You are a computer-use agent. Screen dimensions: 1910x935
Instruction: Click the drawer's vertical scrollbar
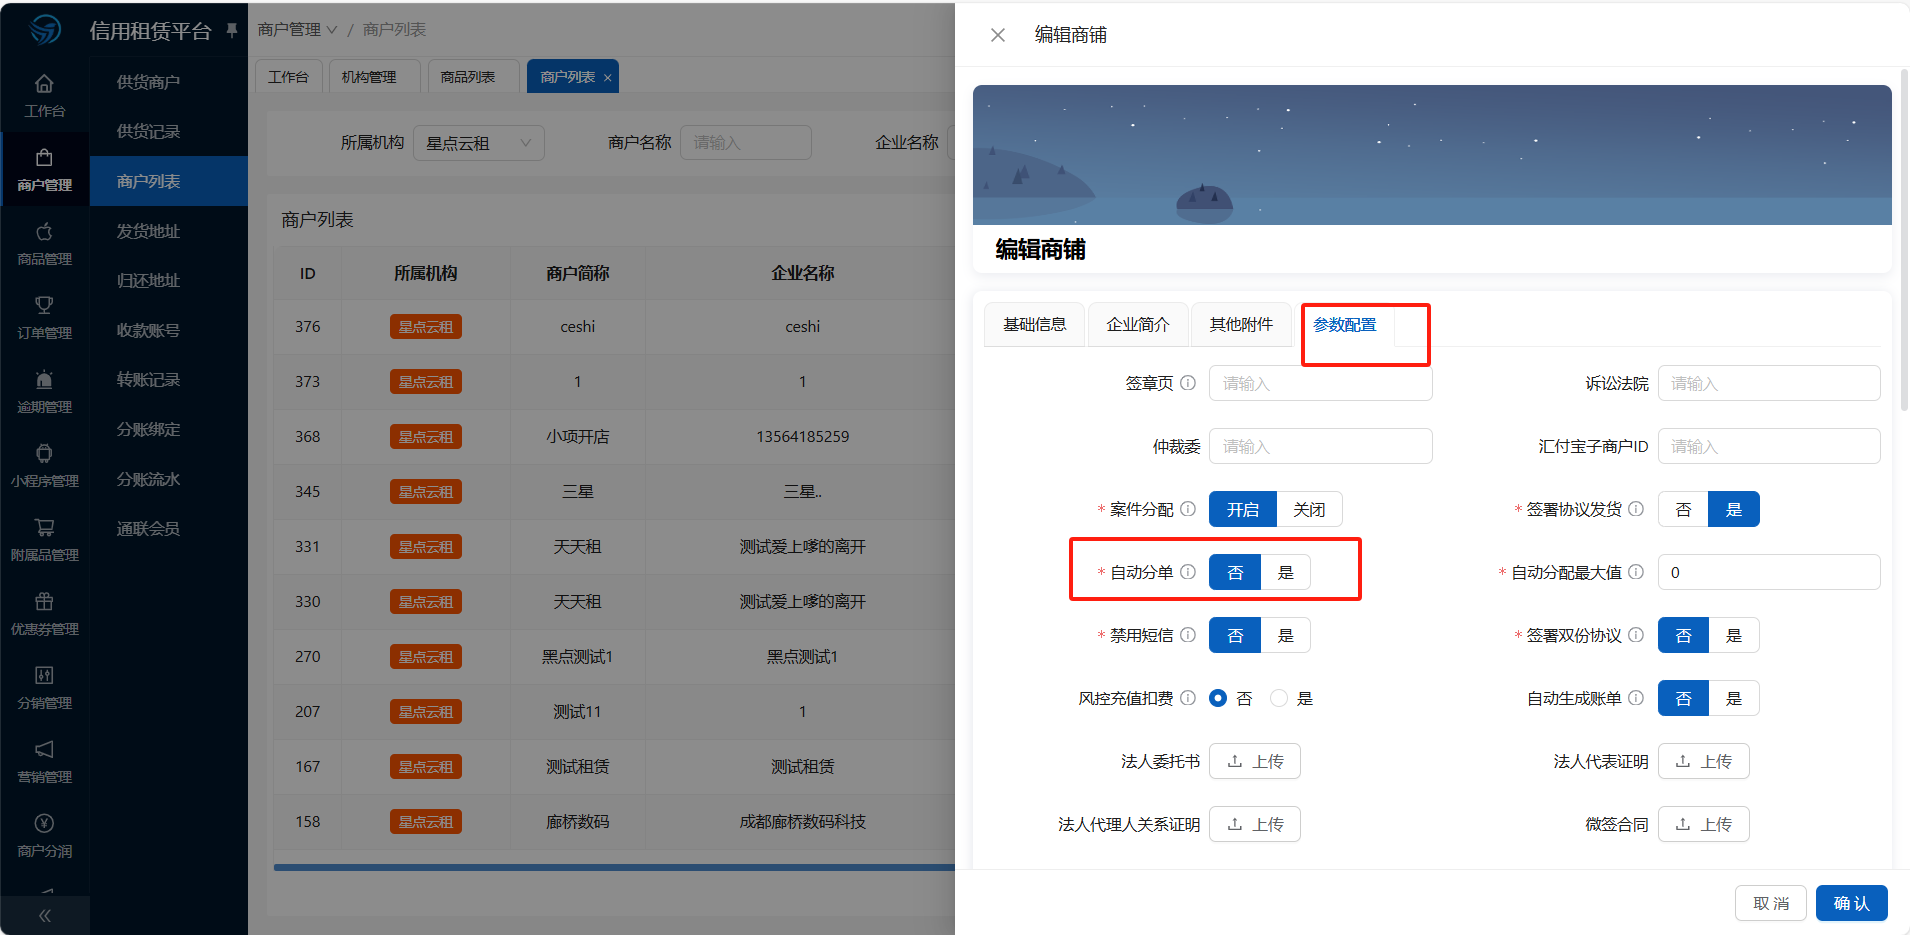[x=1904, y=240]
